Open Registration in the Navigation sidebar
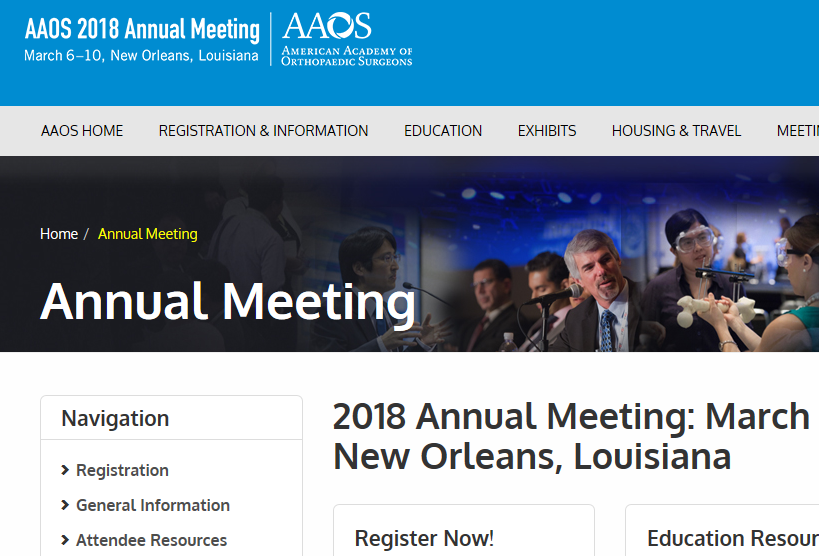This screenshot has width=819, height=556. [122, 470]
